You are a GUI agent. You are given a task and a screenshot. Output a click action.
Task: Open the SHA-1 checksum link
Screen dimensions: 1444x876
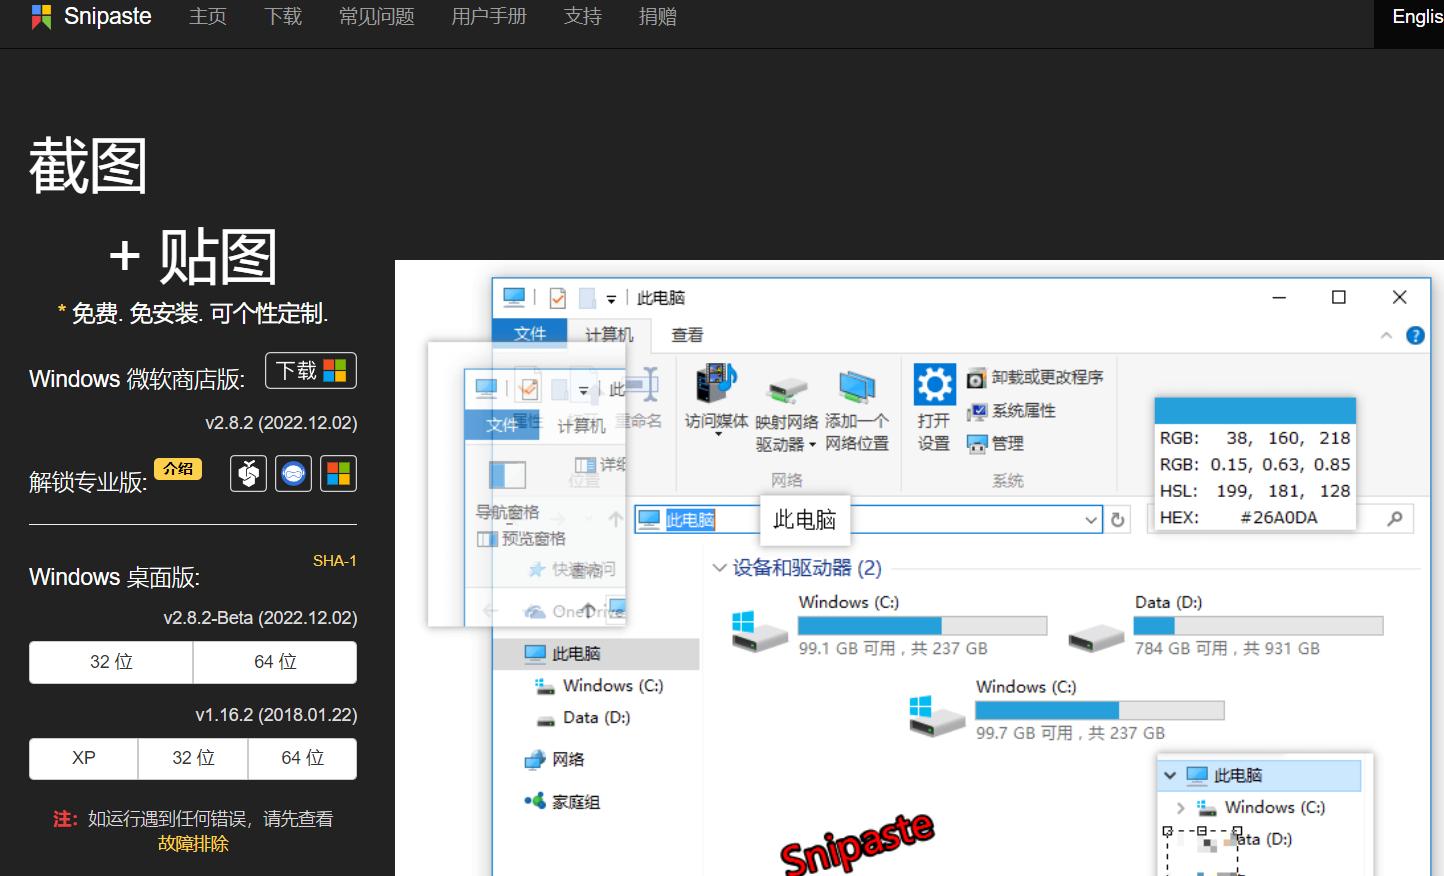pyautogui.click(x=334, y=561)
